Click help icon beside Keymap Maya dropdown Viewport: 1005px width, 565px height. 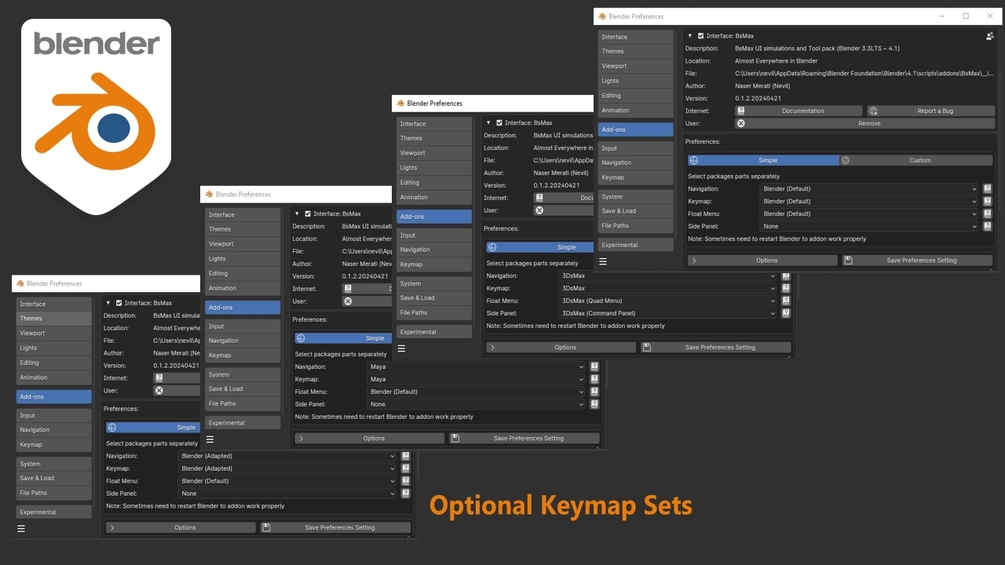(594, 379)
